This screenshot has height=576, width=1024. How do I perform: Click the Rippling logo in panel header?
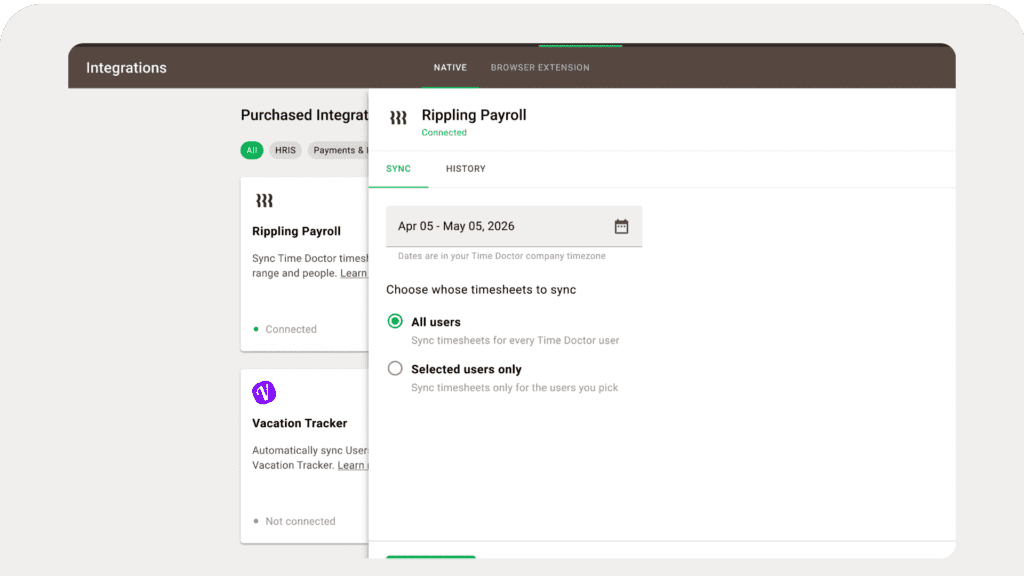[x=398, y=118]
